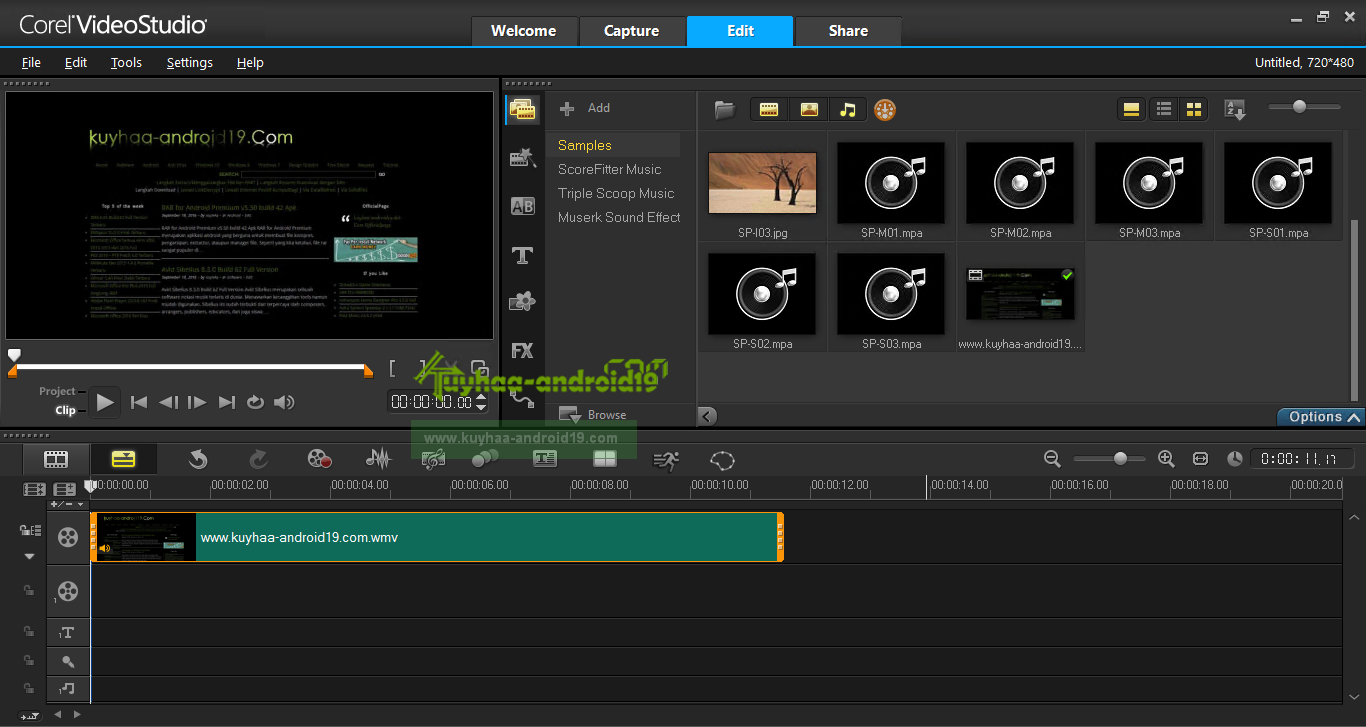Open the Sound Mixer waveform icon
Image resolution: width=1366 pixels, height=727 pixels.
pyautogui.click(x=378, y=459)
